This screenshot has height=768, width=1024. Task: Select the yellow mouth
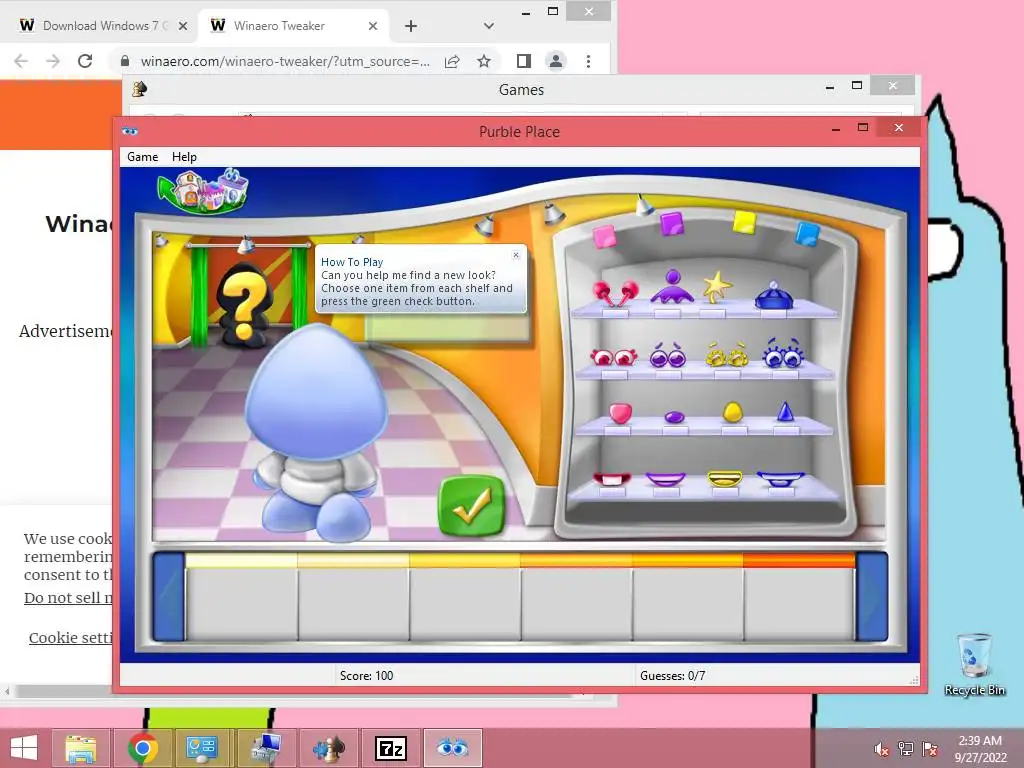click(x=725, y=479)
